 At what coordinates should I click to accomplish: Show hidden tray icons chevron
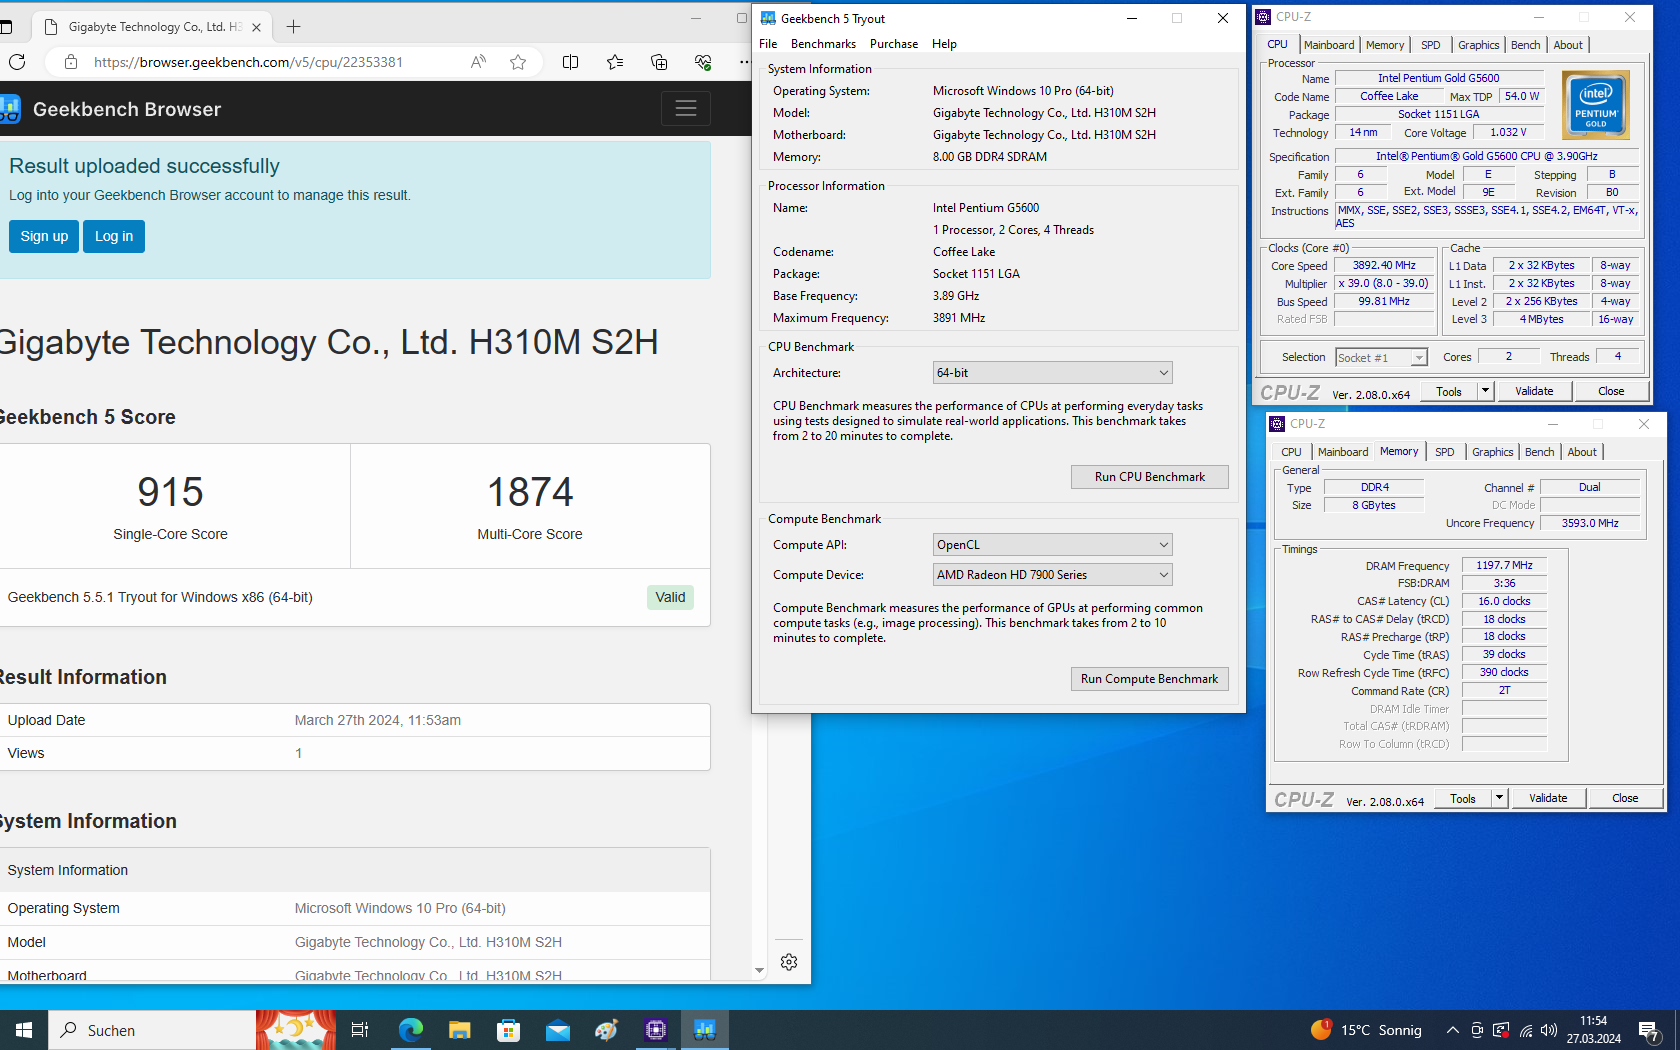[1452, 1030]
